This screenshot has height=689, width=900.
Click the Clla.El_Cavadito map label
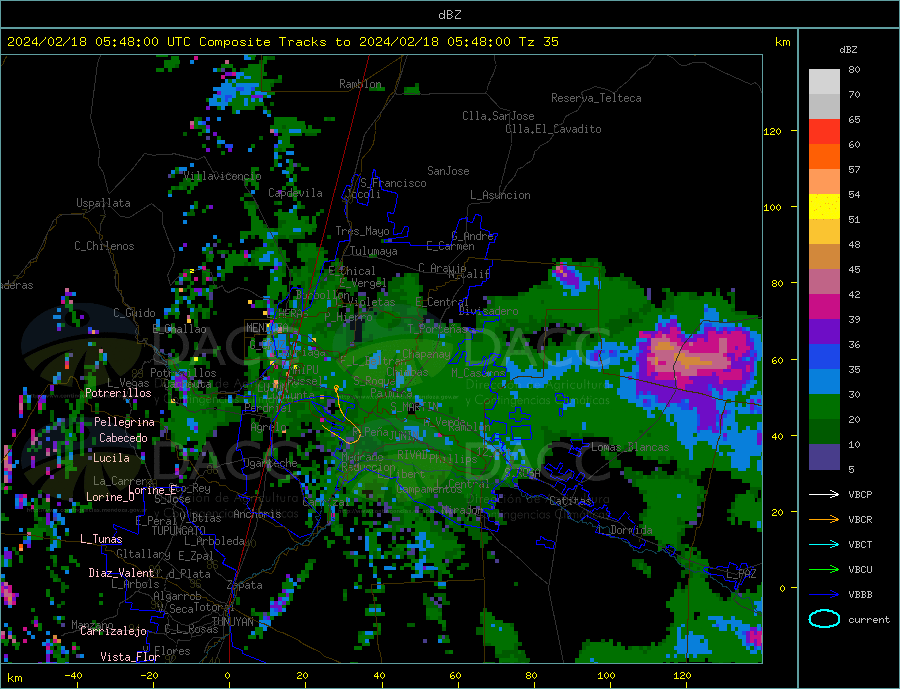coord(553,129)
